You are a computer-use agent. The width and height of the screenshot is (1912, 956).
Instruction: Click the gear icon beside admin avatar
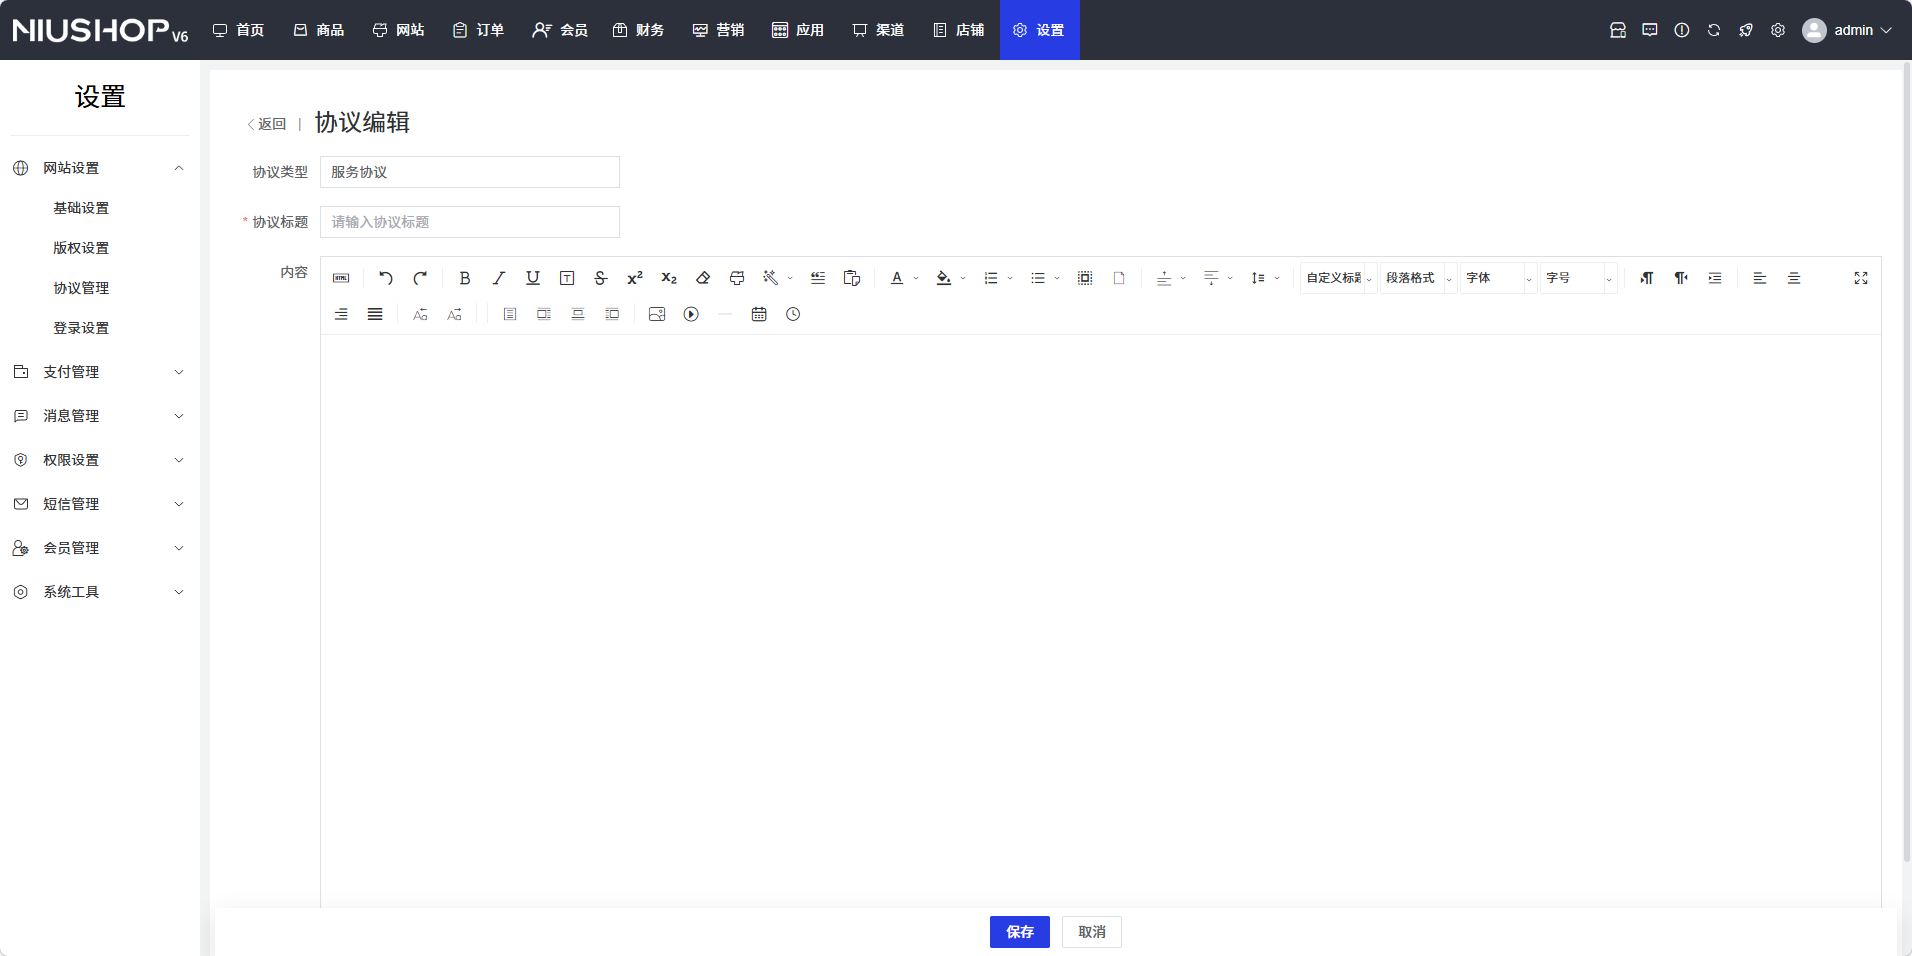click(x=1778, y=30)
